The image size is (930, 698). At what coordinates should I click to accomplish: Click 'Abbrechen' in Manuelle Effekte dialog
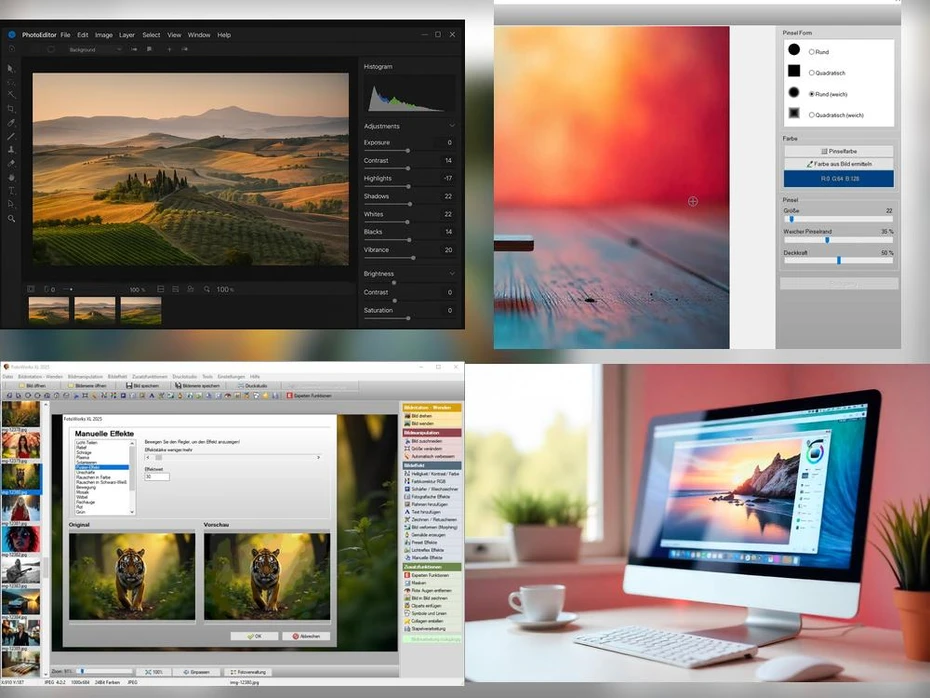[305, 636]
